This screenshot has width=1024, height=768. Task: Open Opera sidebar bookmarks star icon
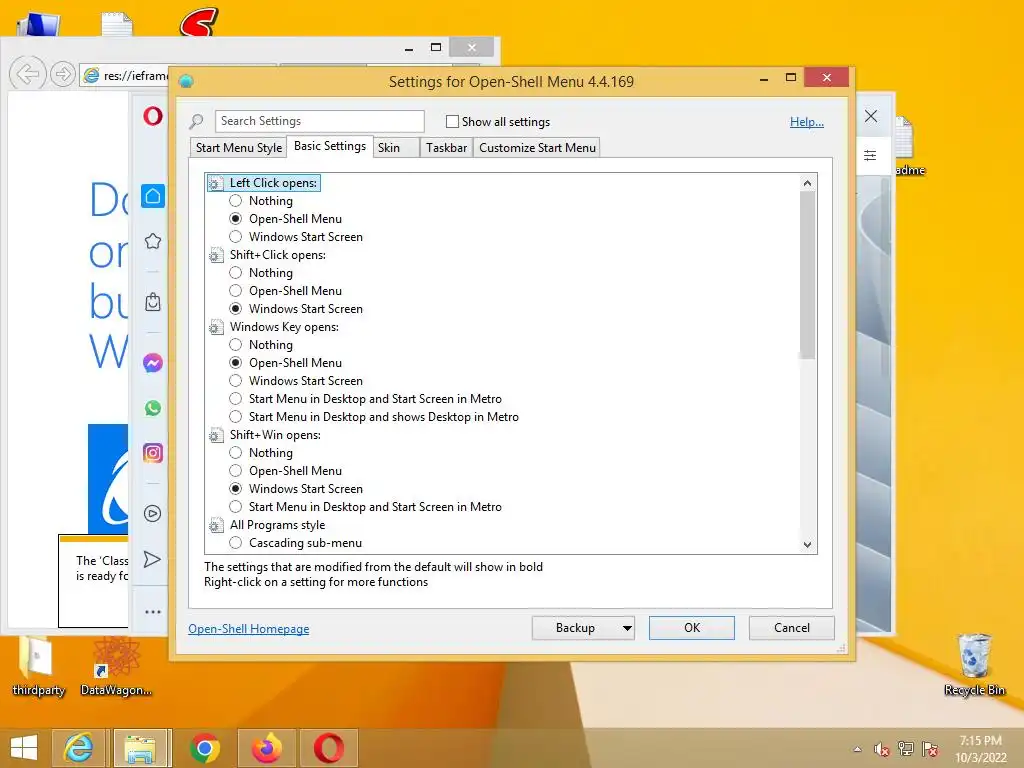point(153,242)
